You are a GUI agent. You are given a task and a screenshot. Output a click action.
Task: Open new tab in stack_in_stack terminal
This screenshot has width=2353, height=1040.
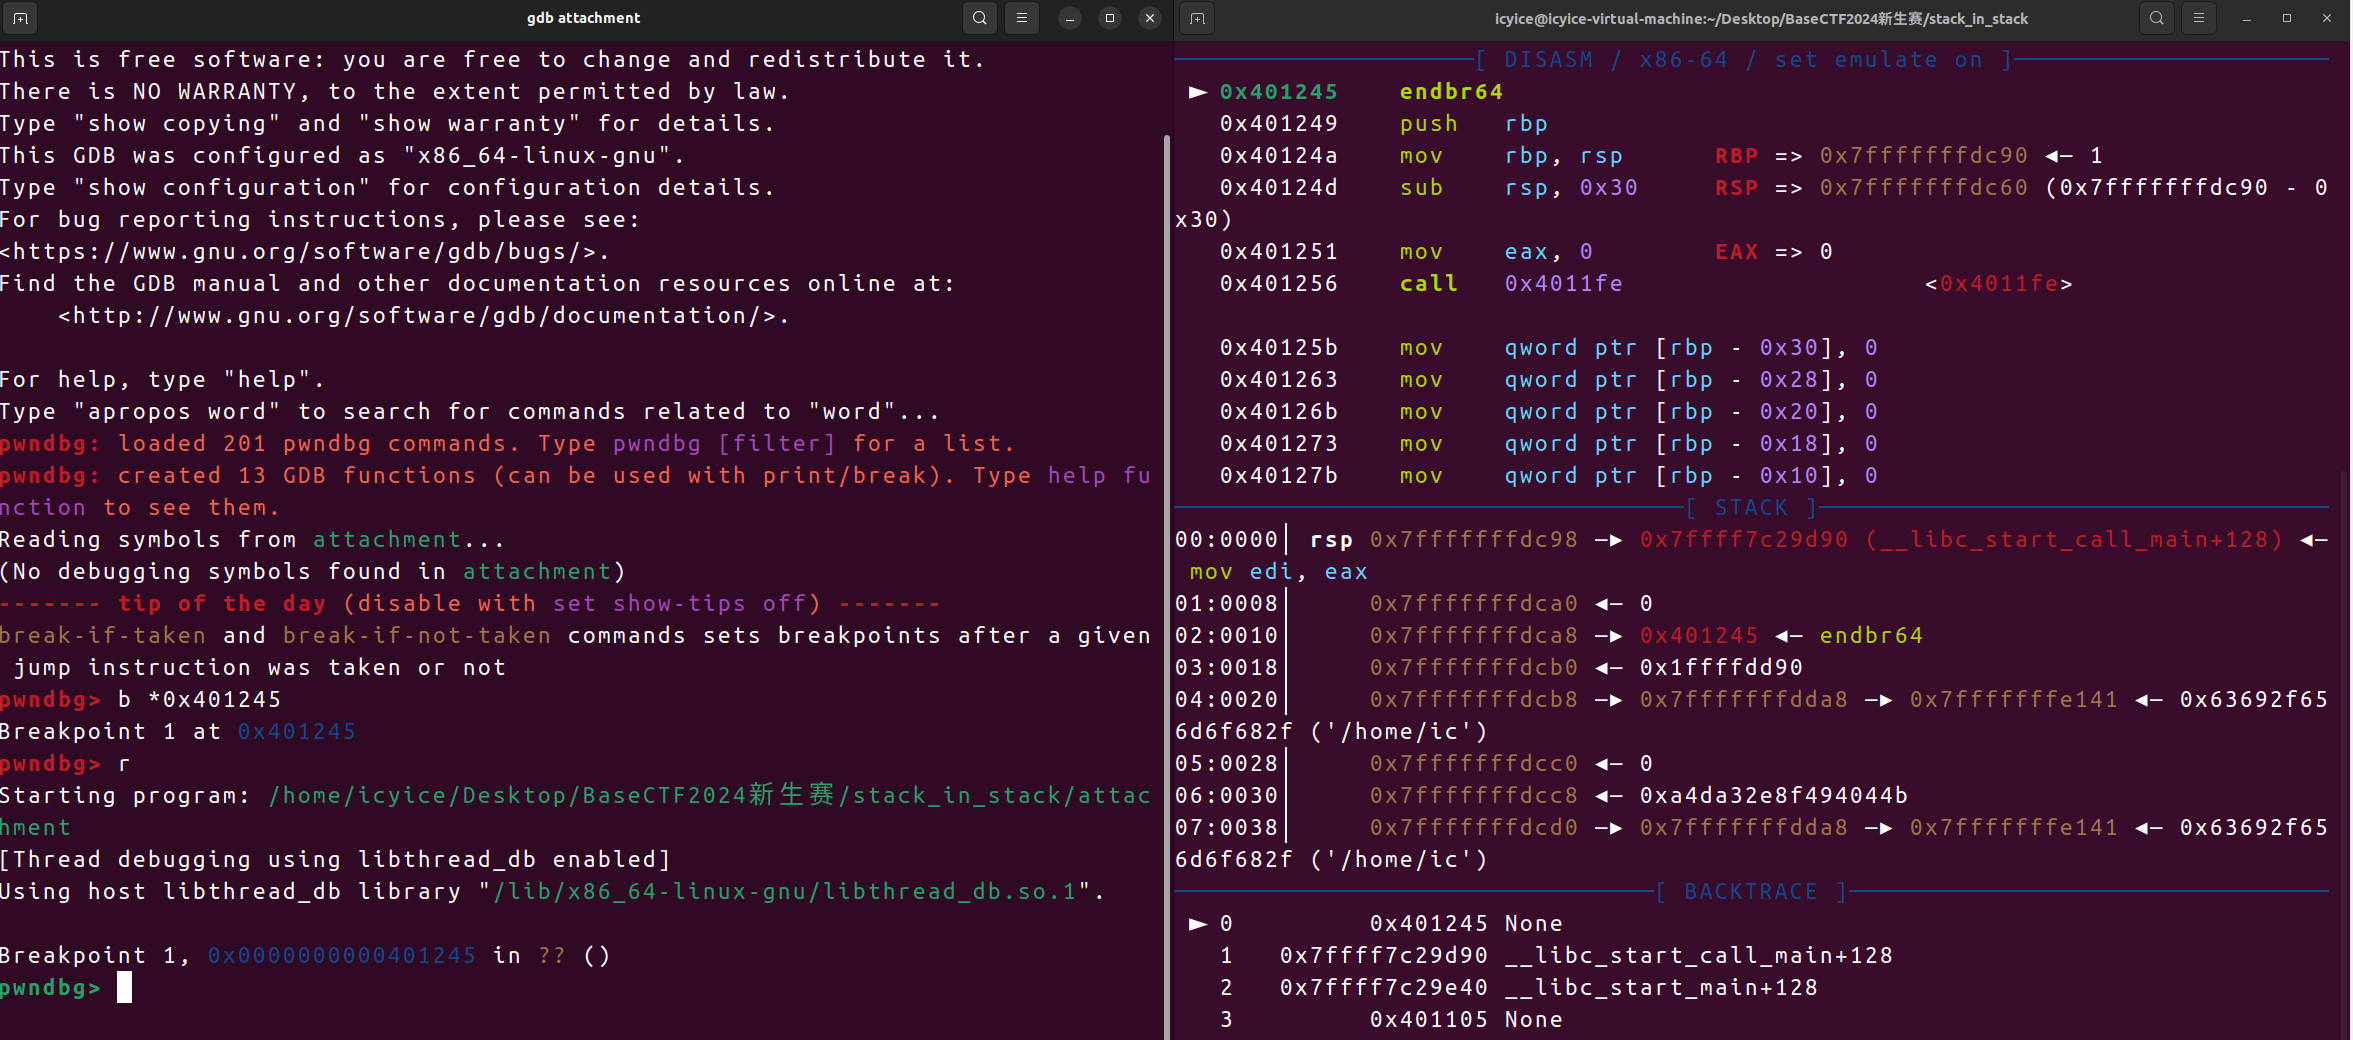tap(1197, 18)
